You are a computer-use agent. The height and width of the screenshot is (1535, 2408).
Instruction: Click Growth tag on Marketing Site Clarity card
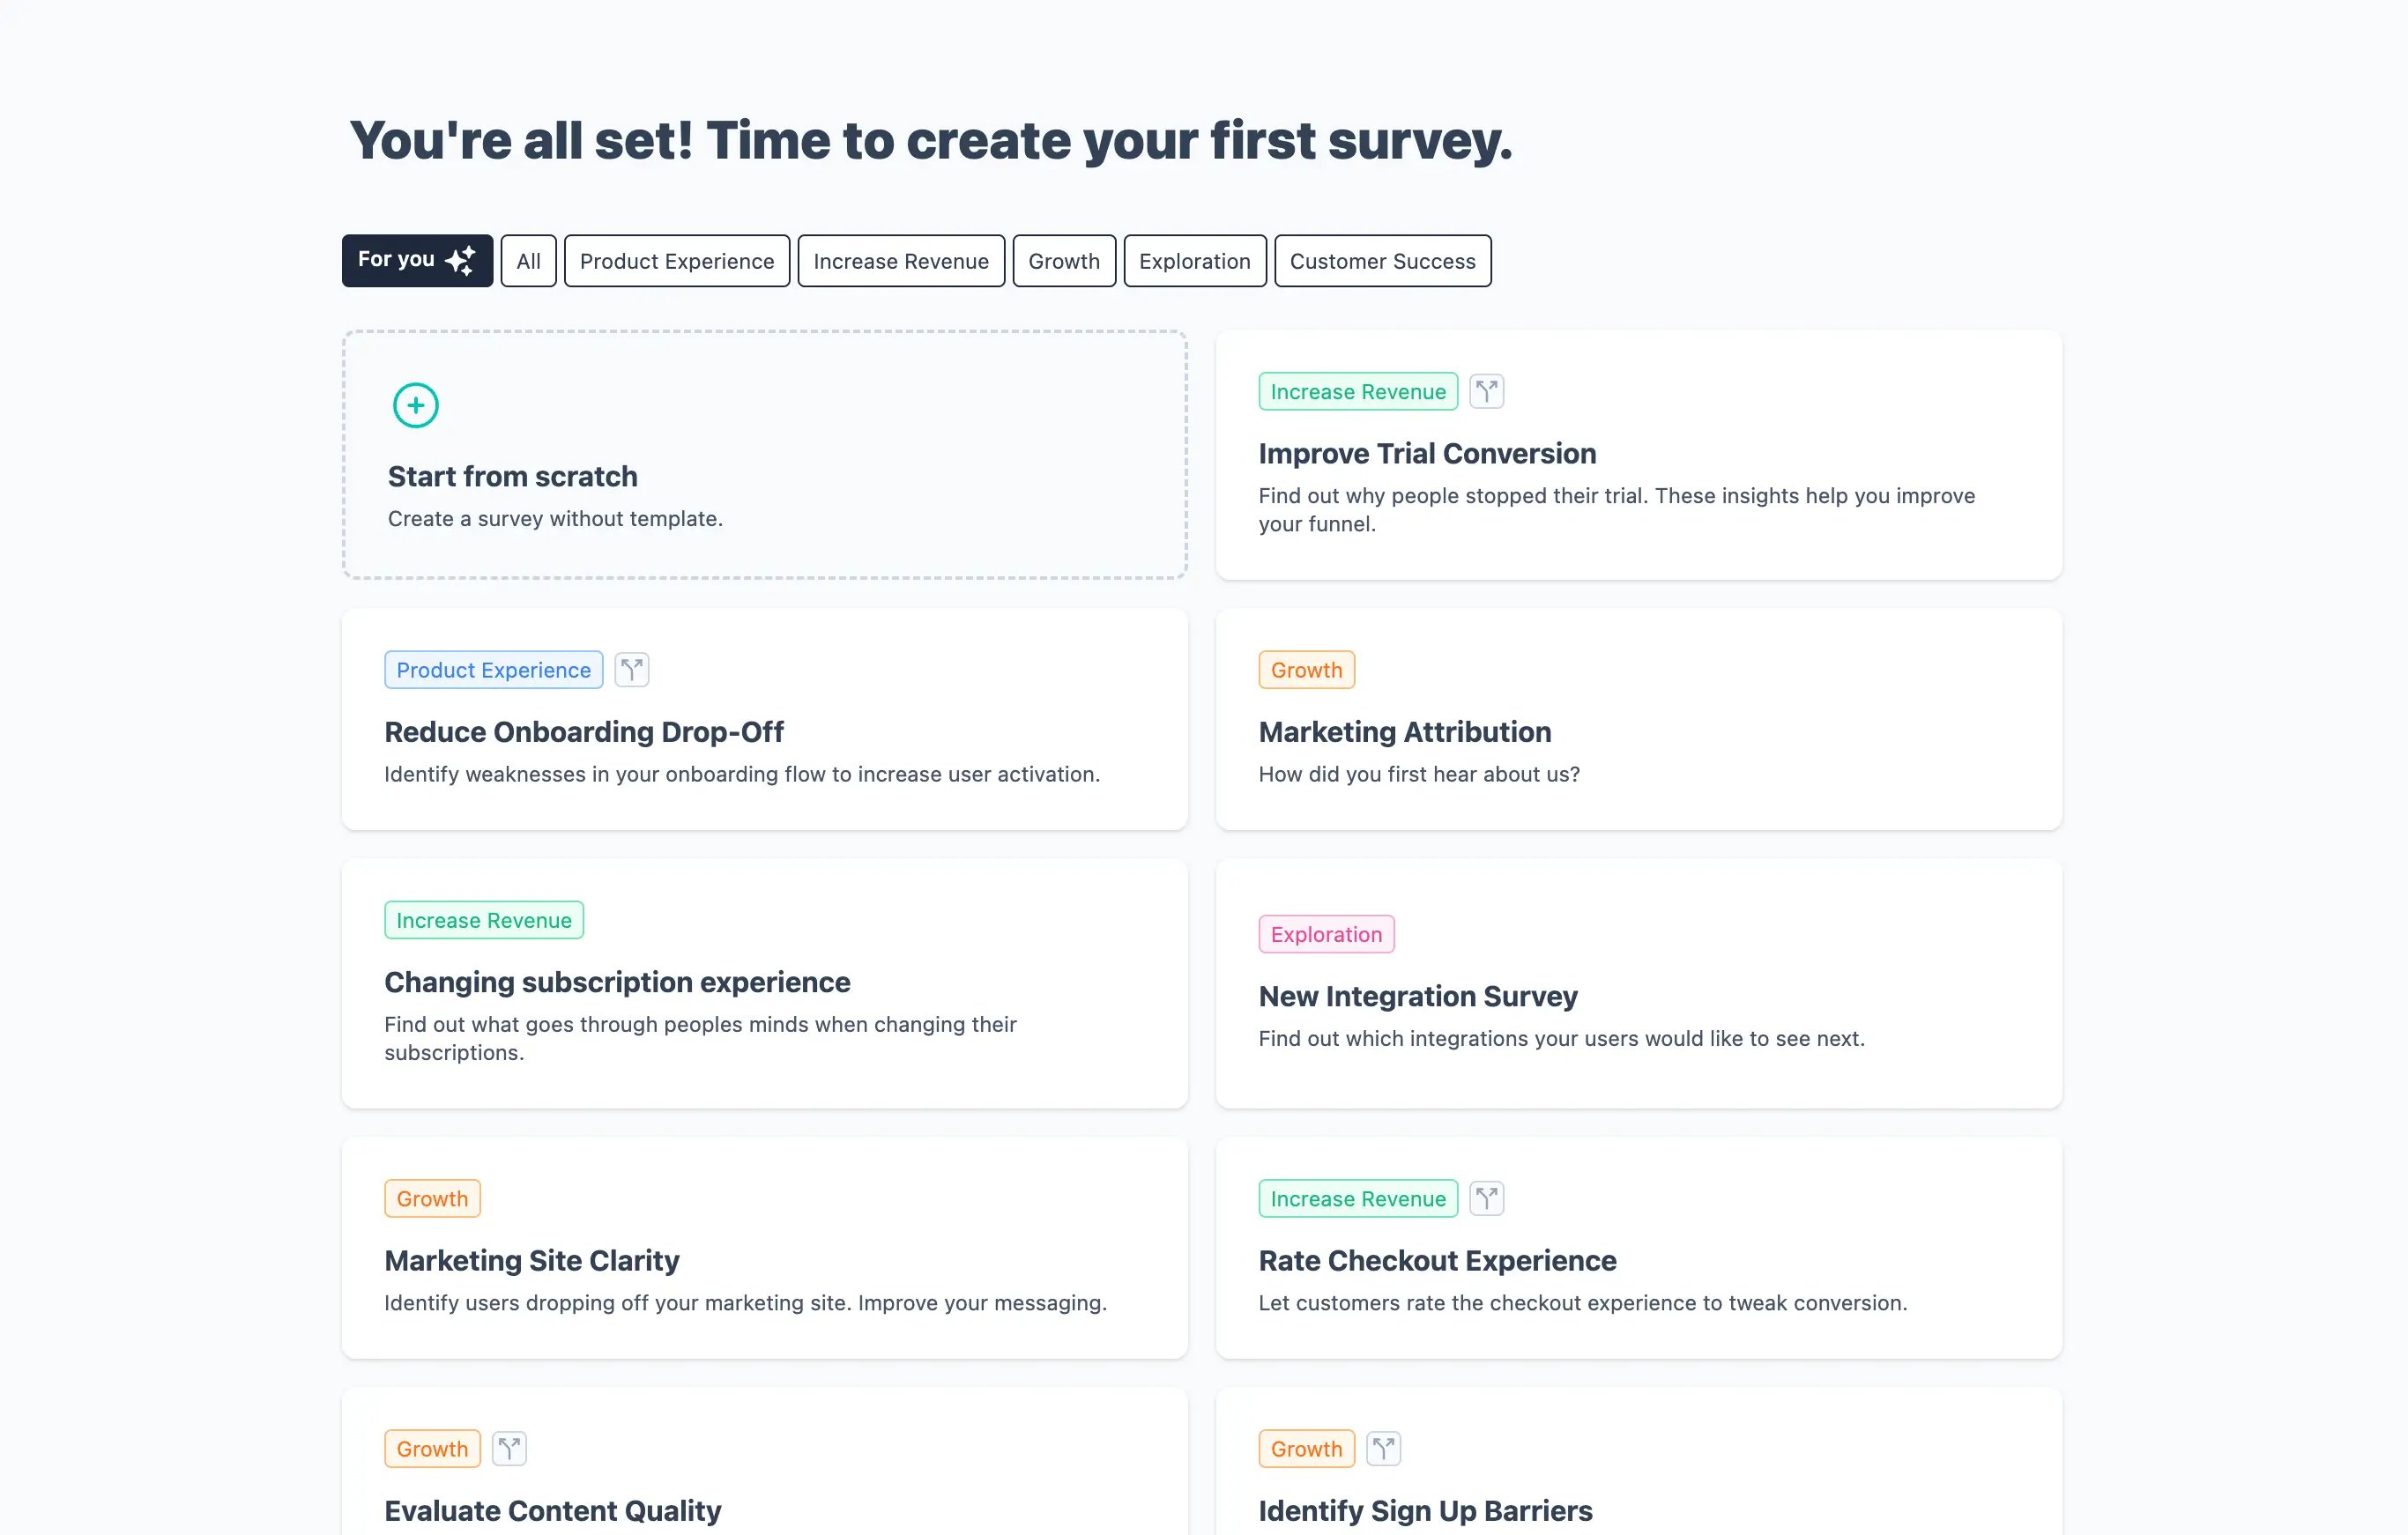tap(432, 1198)
